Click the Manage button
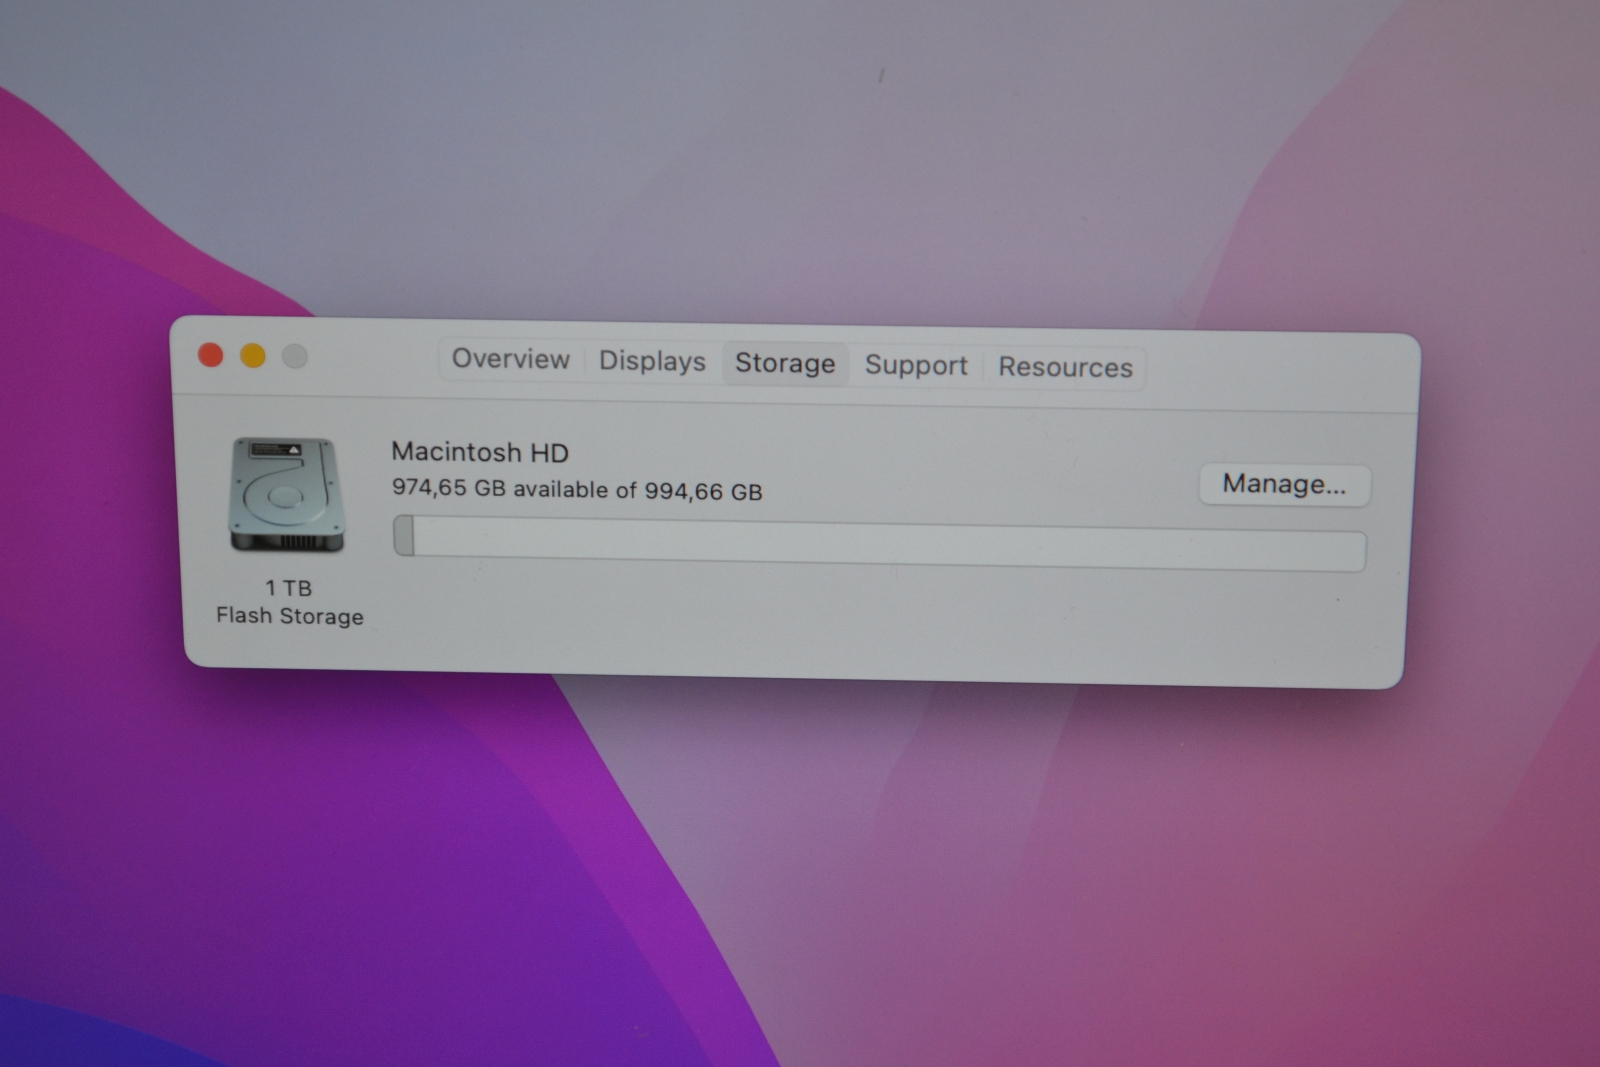This screenshot has width=1600, height=1067. (x=1284, y=485)
